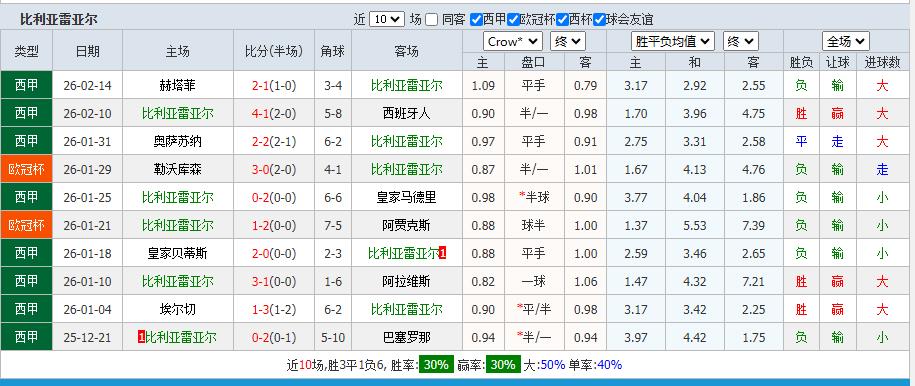
Task: Click the red card marker beside 比利亚雷亚尔 on 26-01-18
Action: 442,253
